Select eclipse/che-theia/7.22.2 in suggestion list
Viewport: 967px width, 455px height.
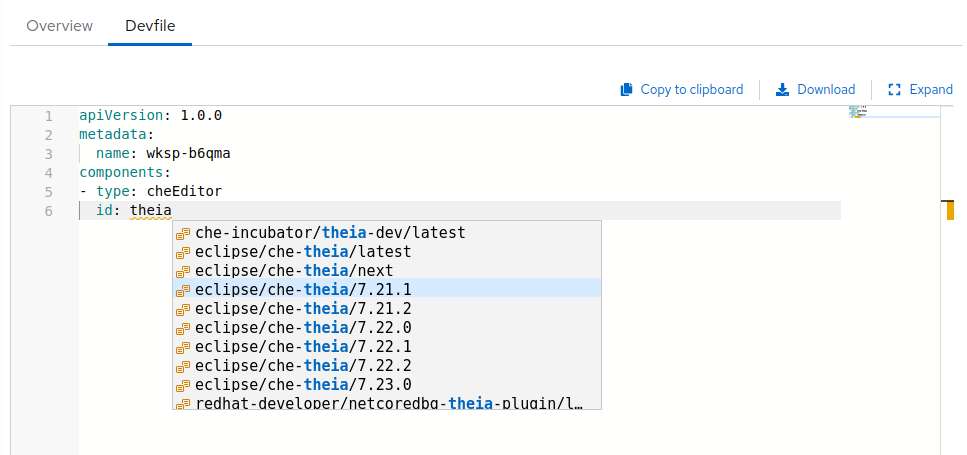303,366
